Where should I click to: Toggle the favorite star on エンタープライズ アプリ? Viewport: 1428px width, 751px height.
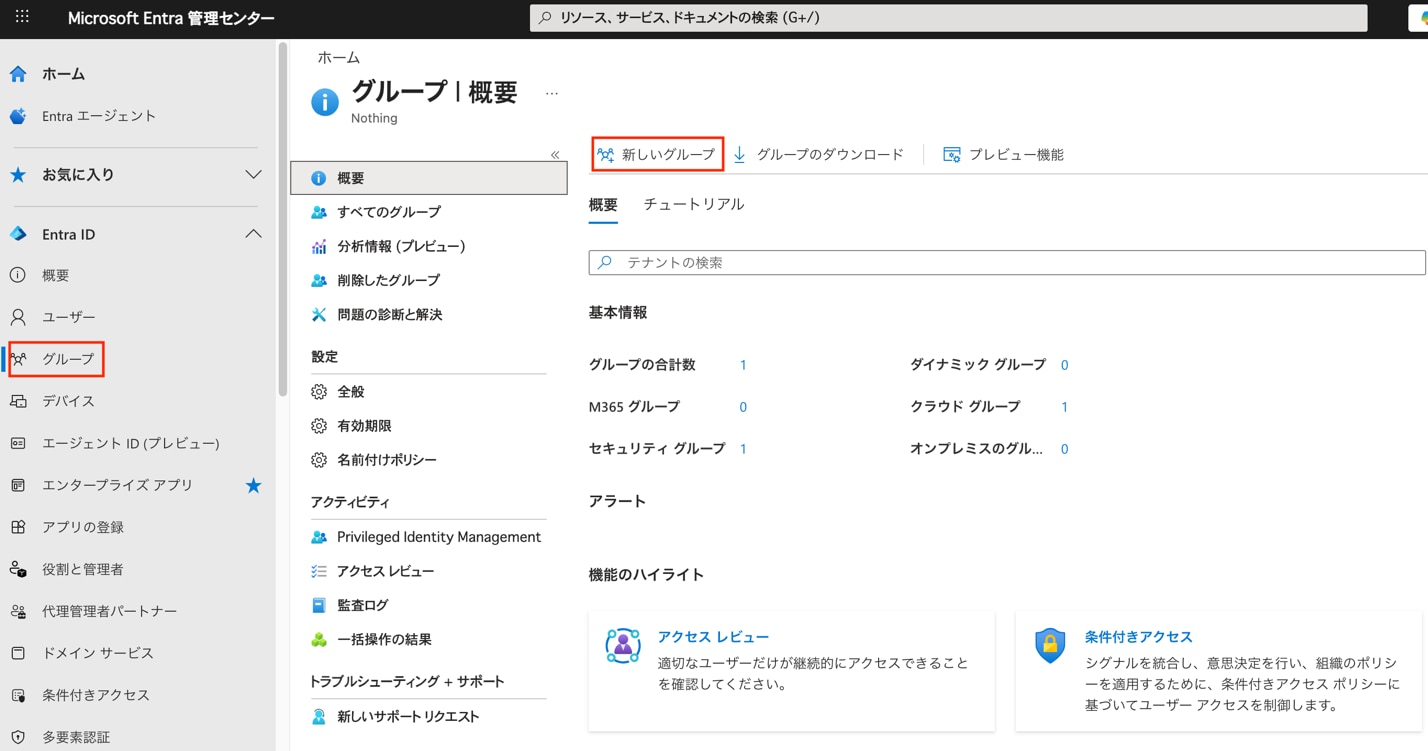[253, 485]
